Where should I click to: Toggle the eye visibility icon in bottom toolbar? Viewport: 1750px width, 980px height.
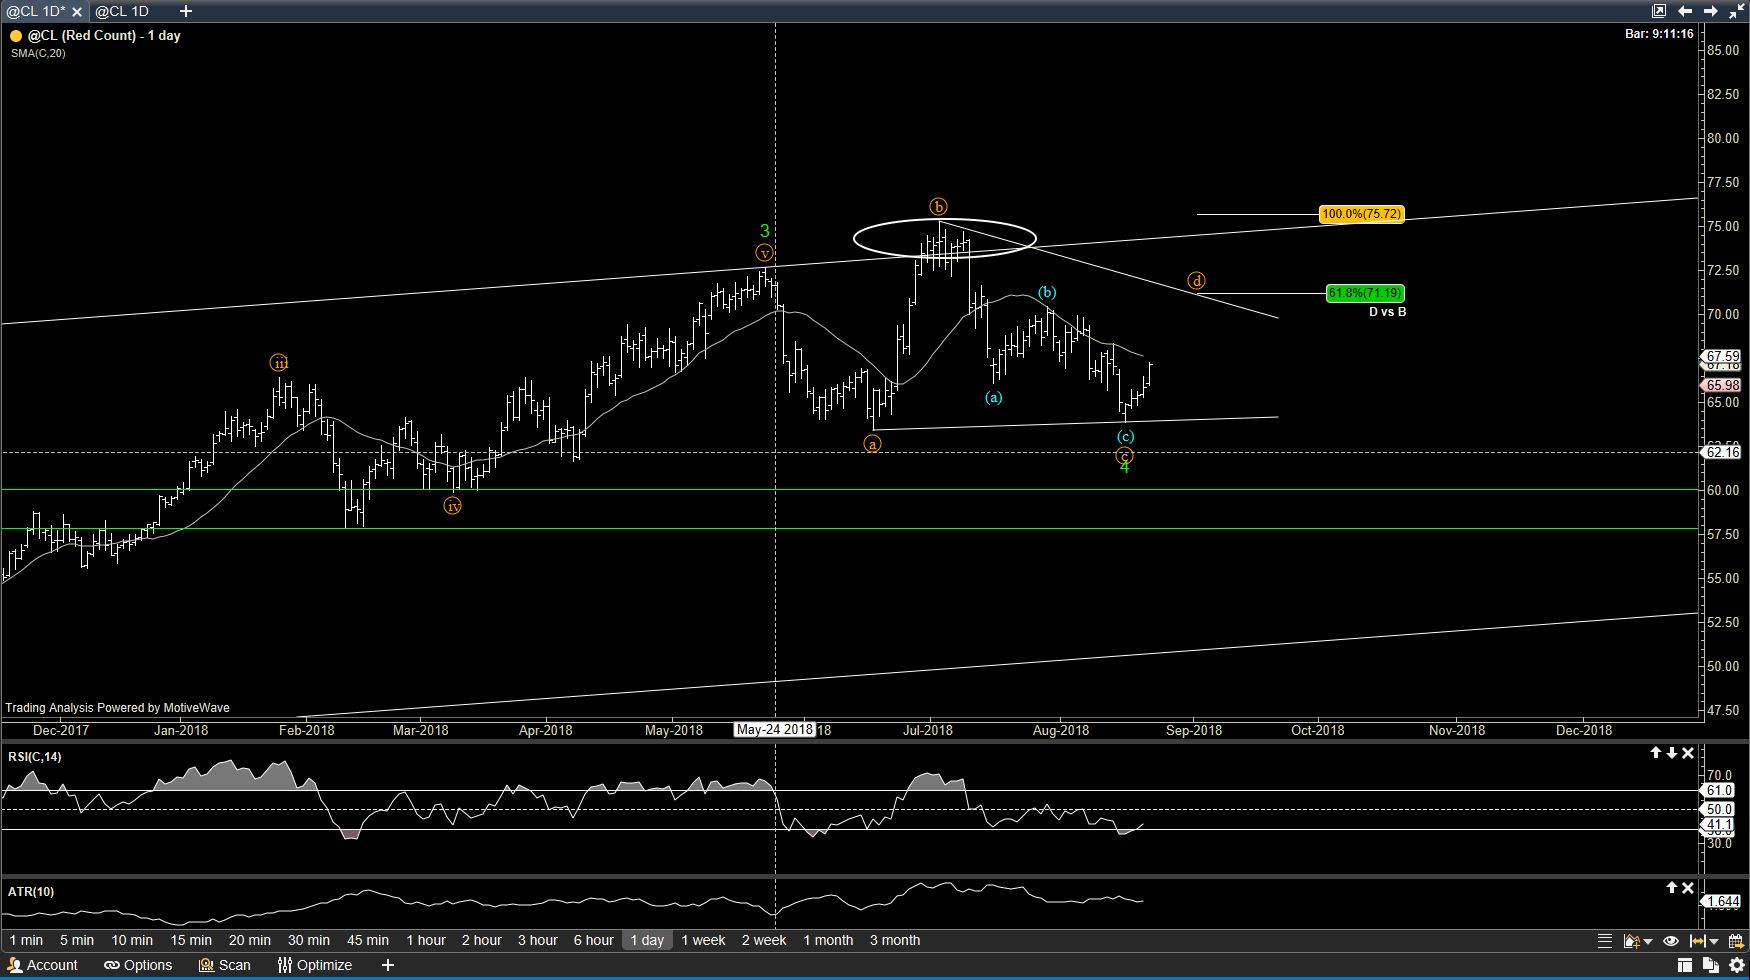tap(1670, 941)
